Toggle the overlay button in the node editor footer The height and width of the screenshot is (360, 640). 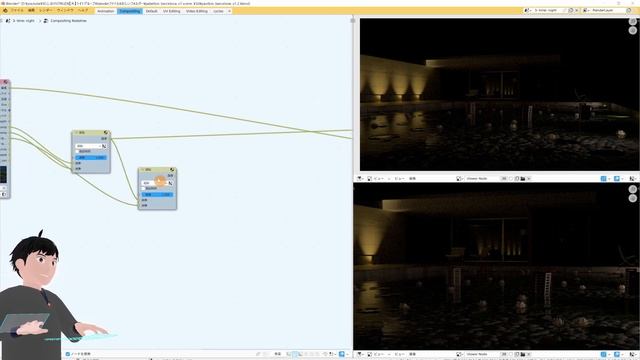pos(342,354)
